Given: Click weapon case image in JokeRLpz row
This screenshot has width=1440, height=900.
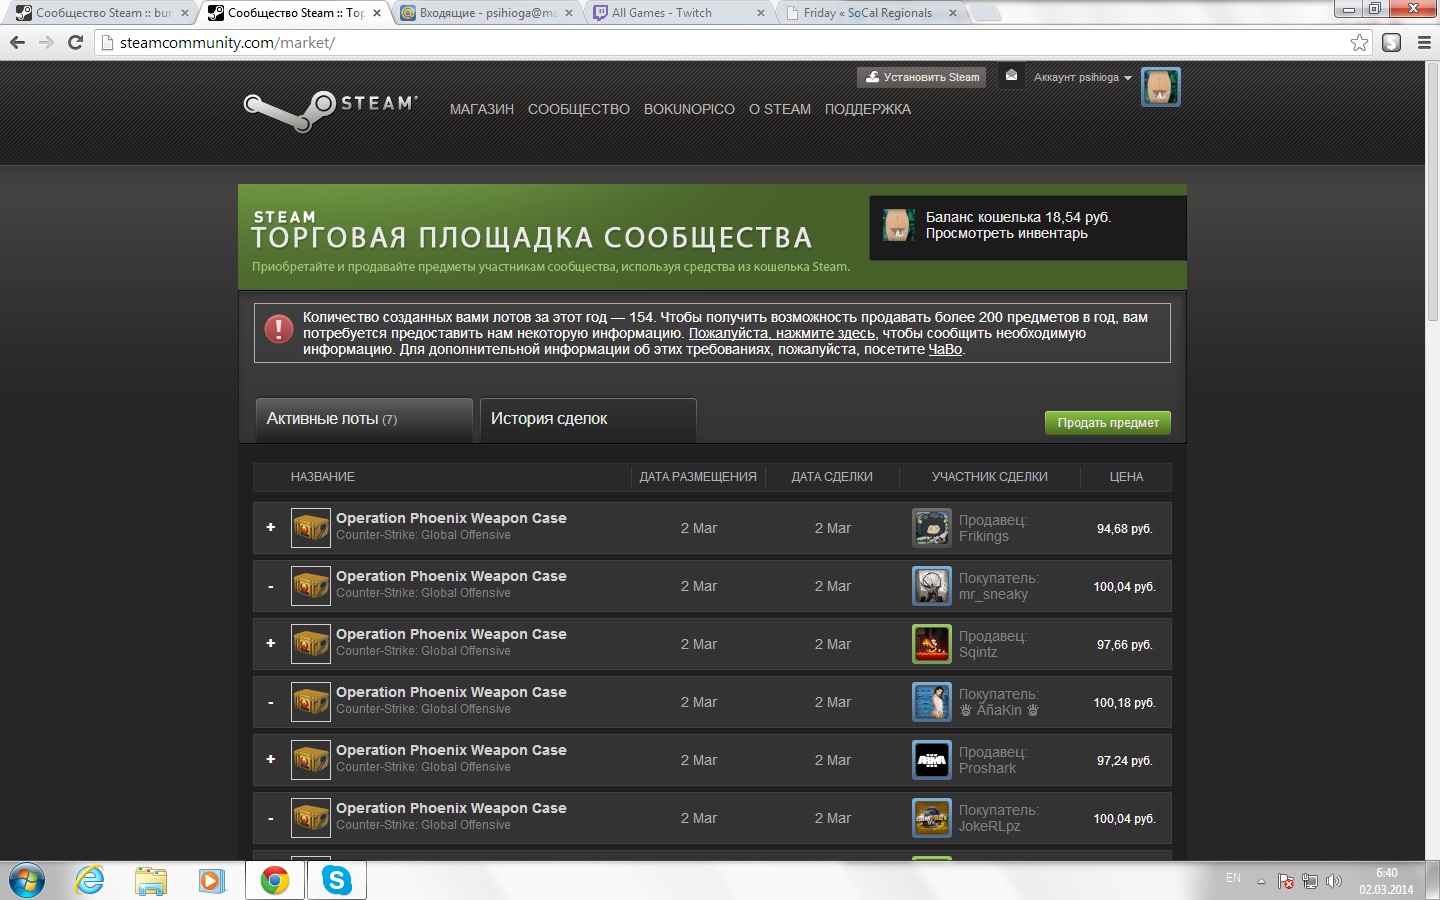Looking at the screenshot, I should [311, 818].
